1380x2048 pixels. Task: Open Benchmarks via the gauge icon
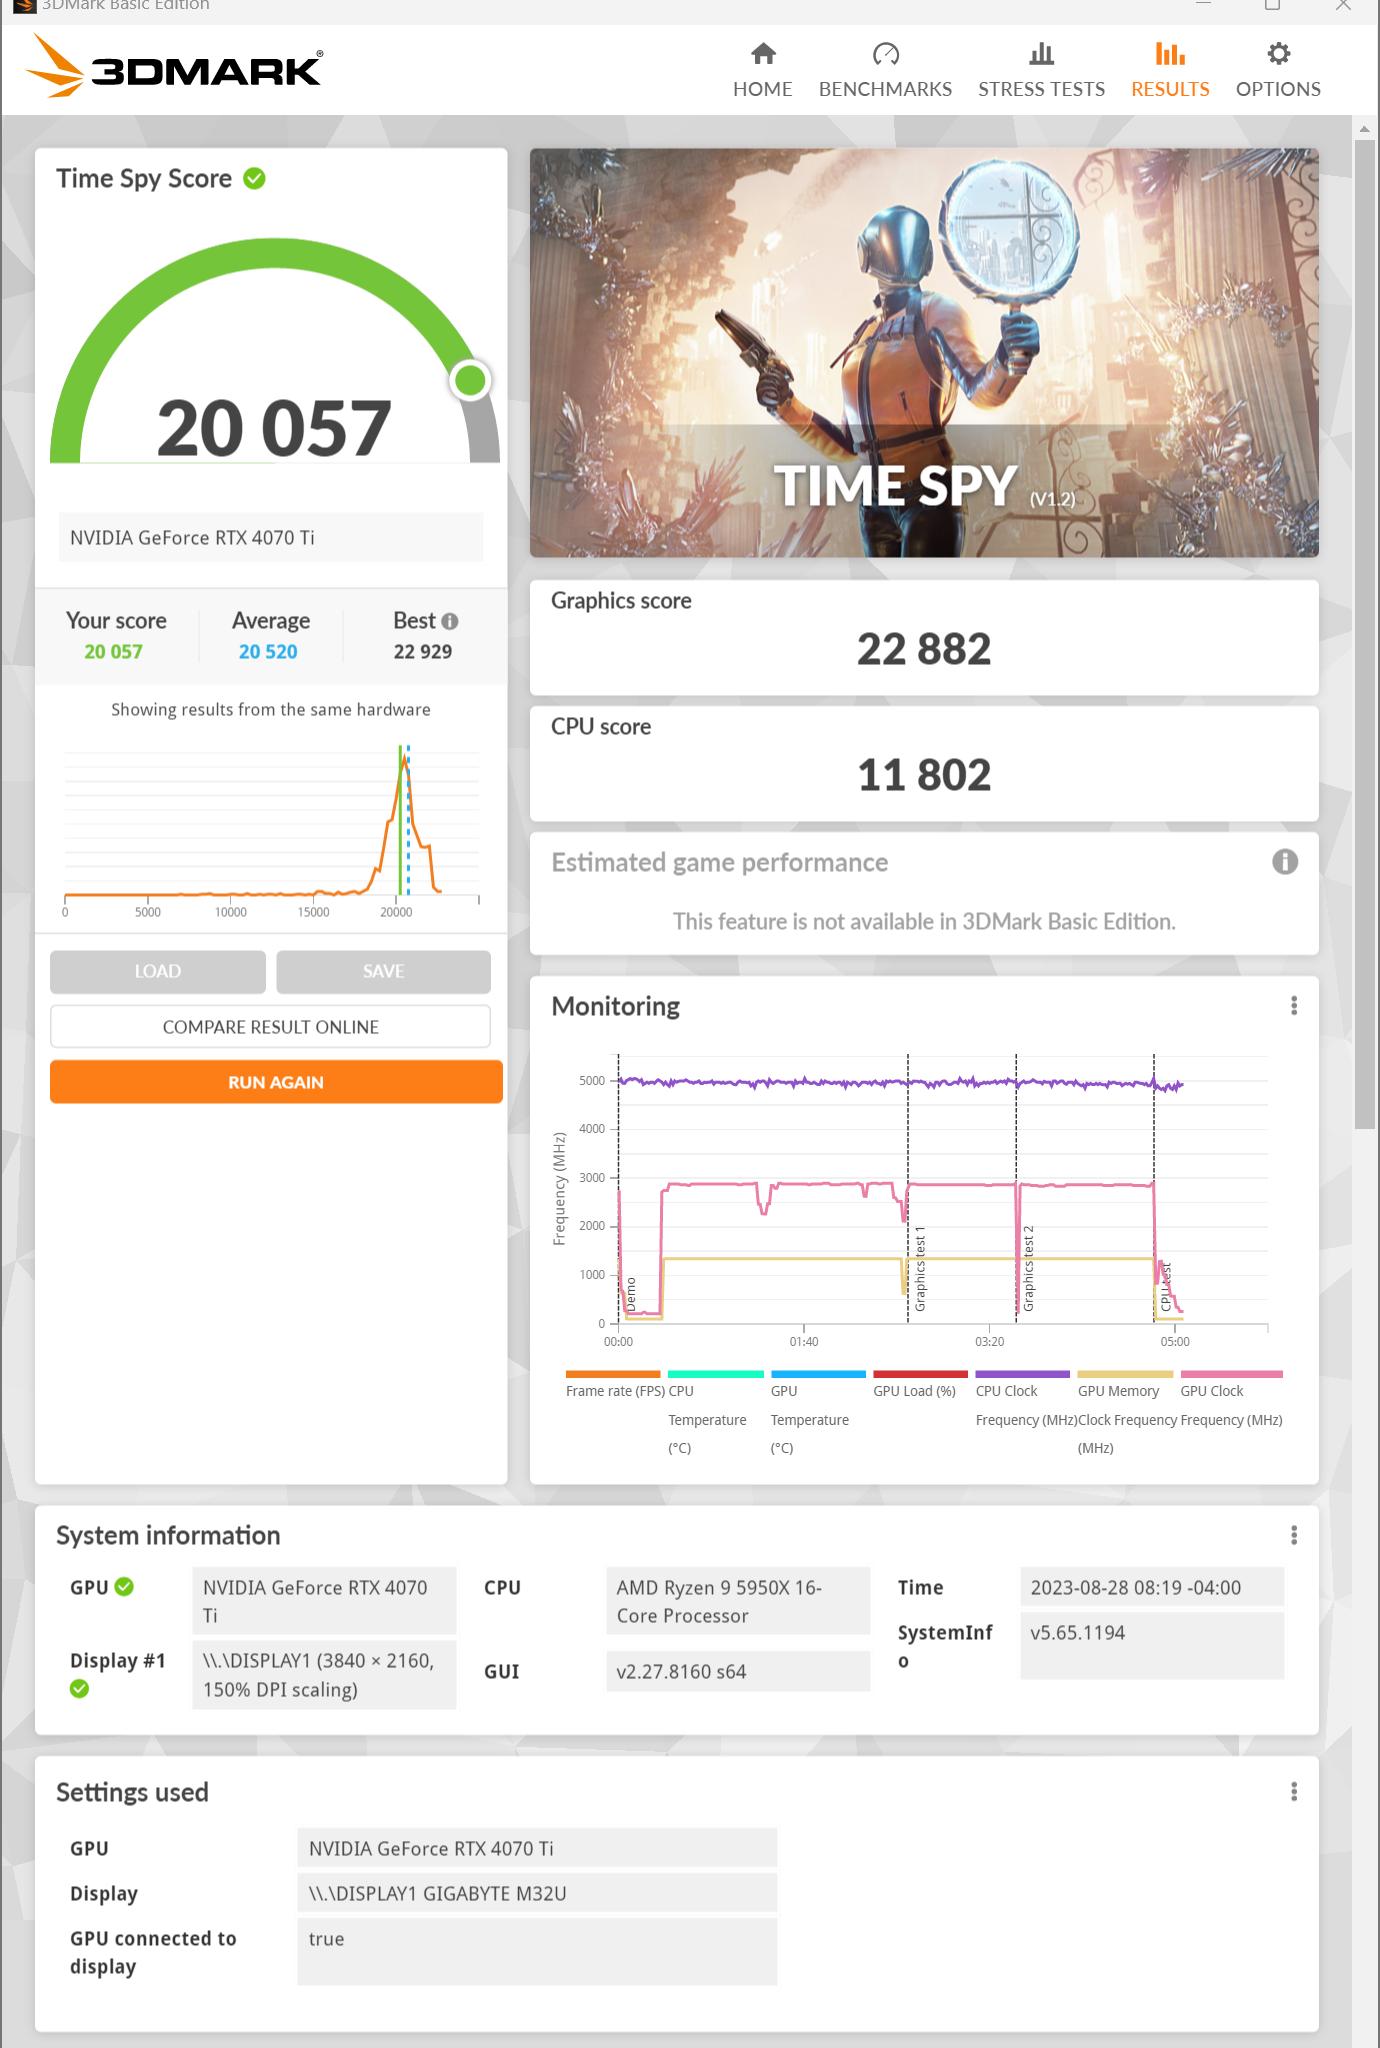click(885, 54)
